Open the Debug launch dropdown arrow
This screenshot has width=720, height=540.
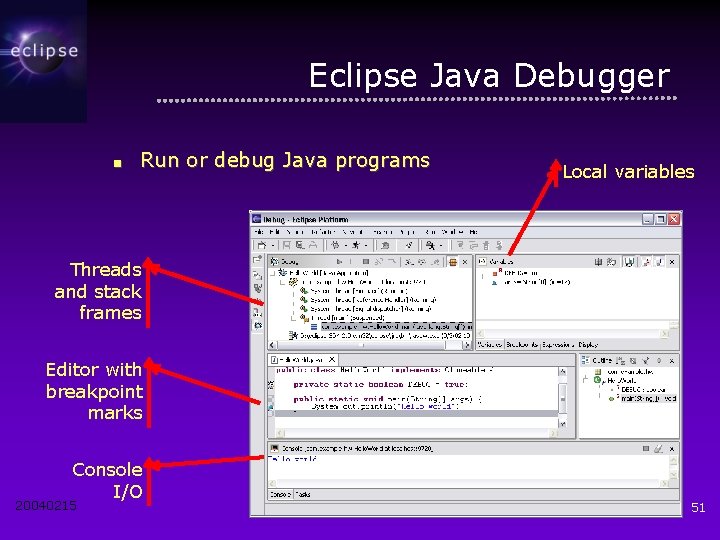tap(346, 246)
